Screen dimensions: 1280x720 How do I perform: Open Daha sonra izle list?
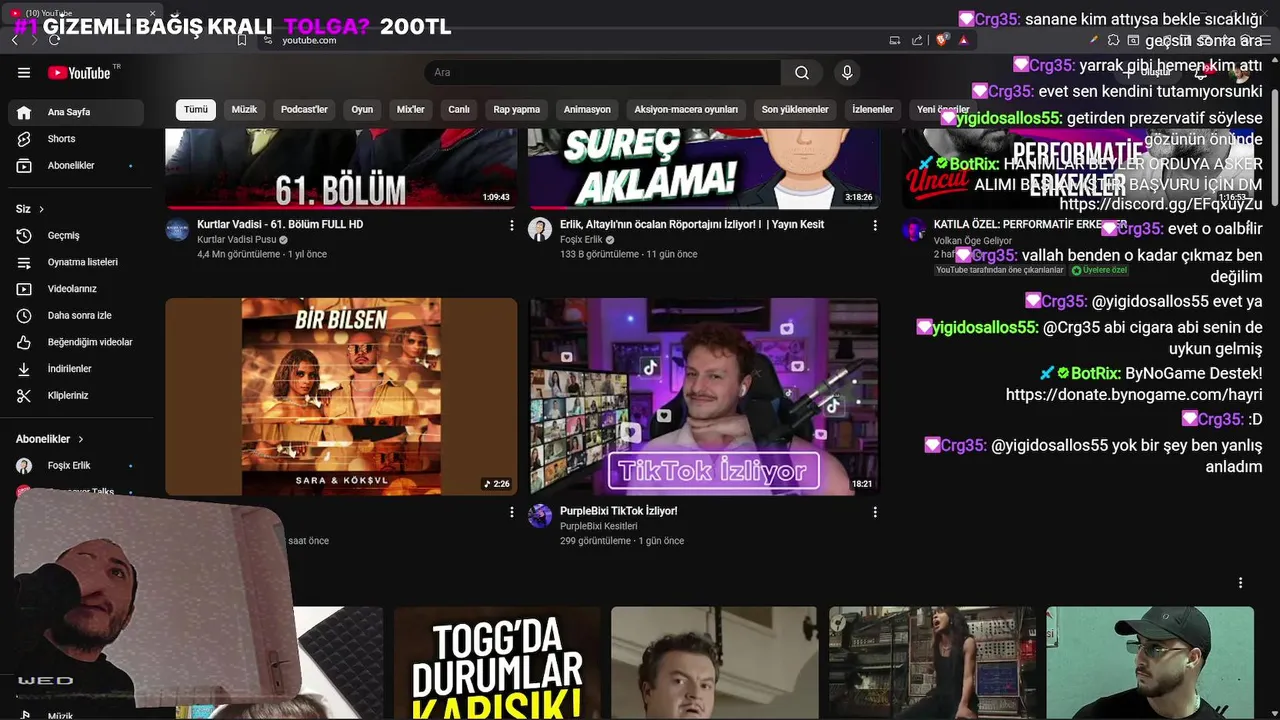pos(77,315)
